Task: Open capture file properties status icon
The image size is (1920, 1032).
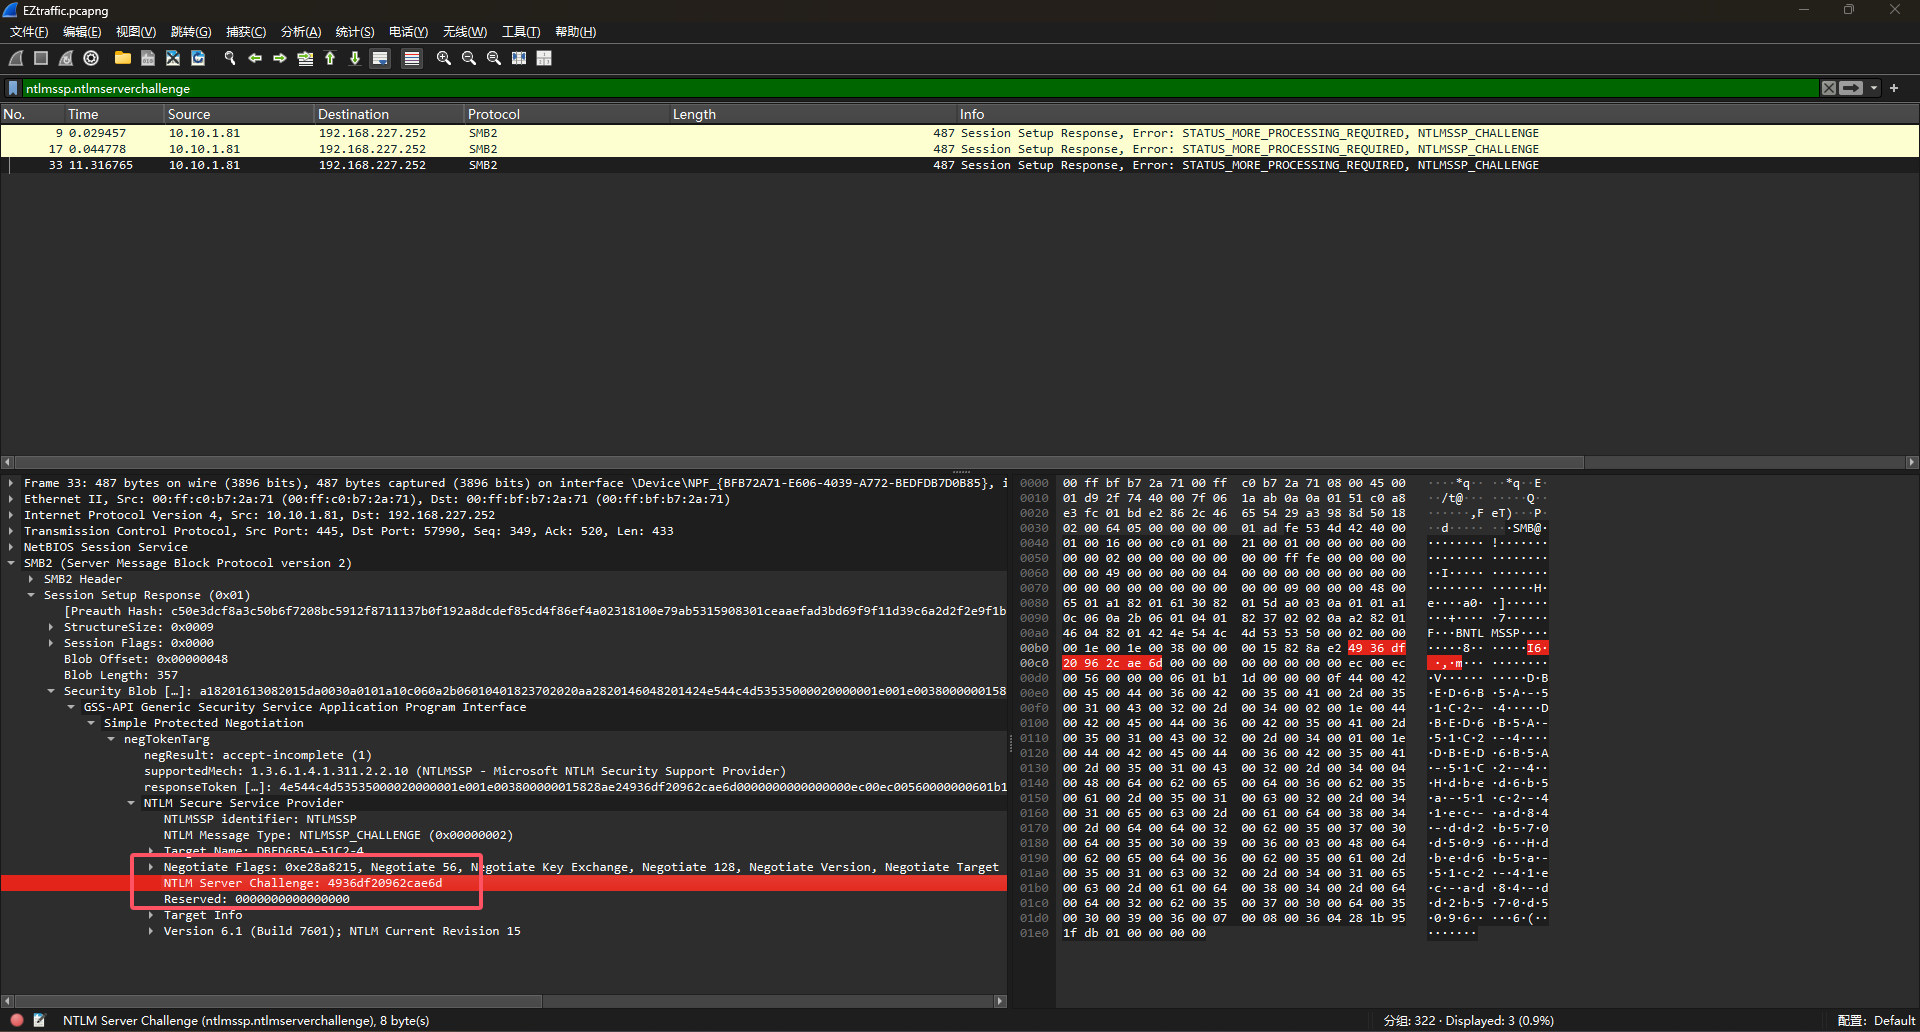Action: (39, 1020)
